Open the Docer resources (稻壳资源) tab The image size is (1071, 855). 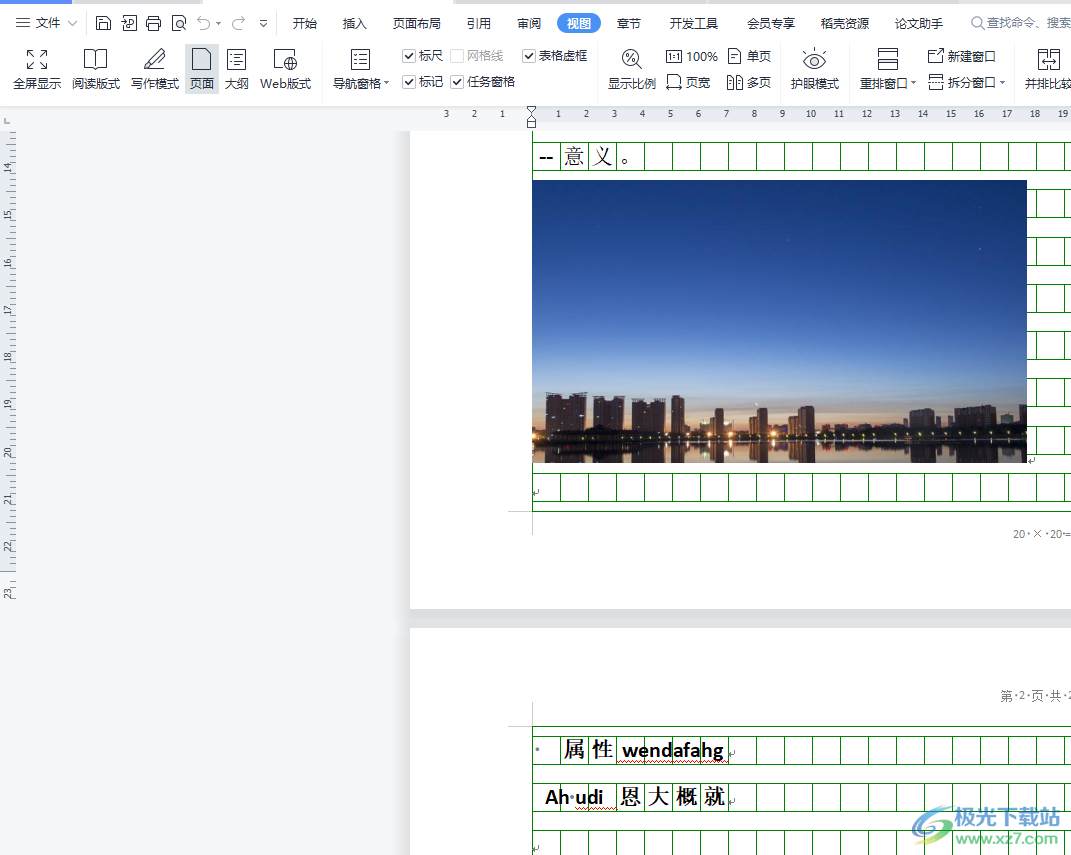(x=845, y=23)
